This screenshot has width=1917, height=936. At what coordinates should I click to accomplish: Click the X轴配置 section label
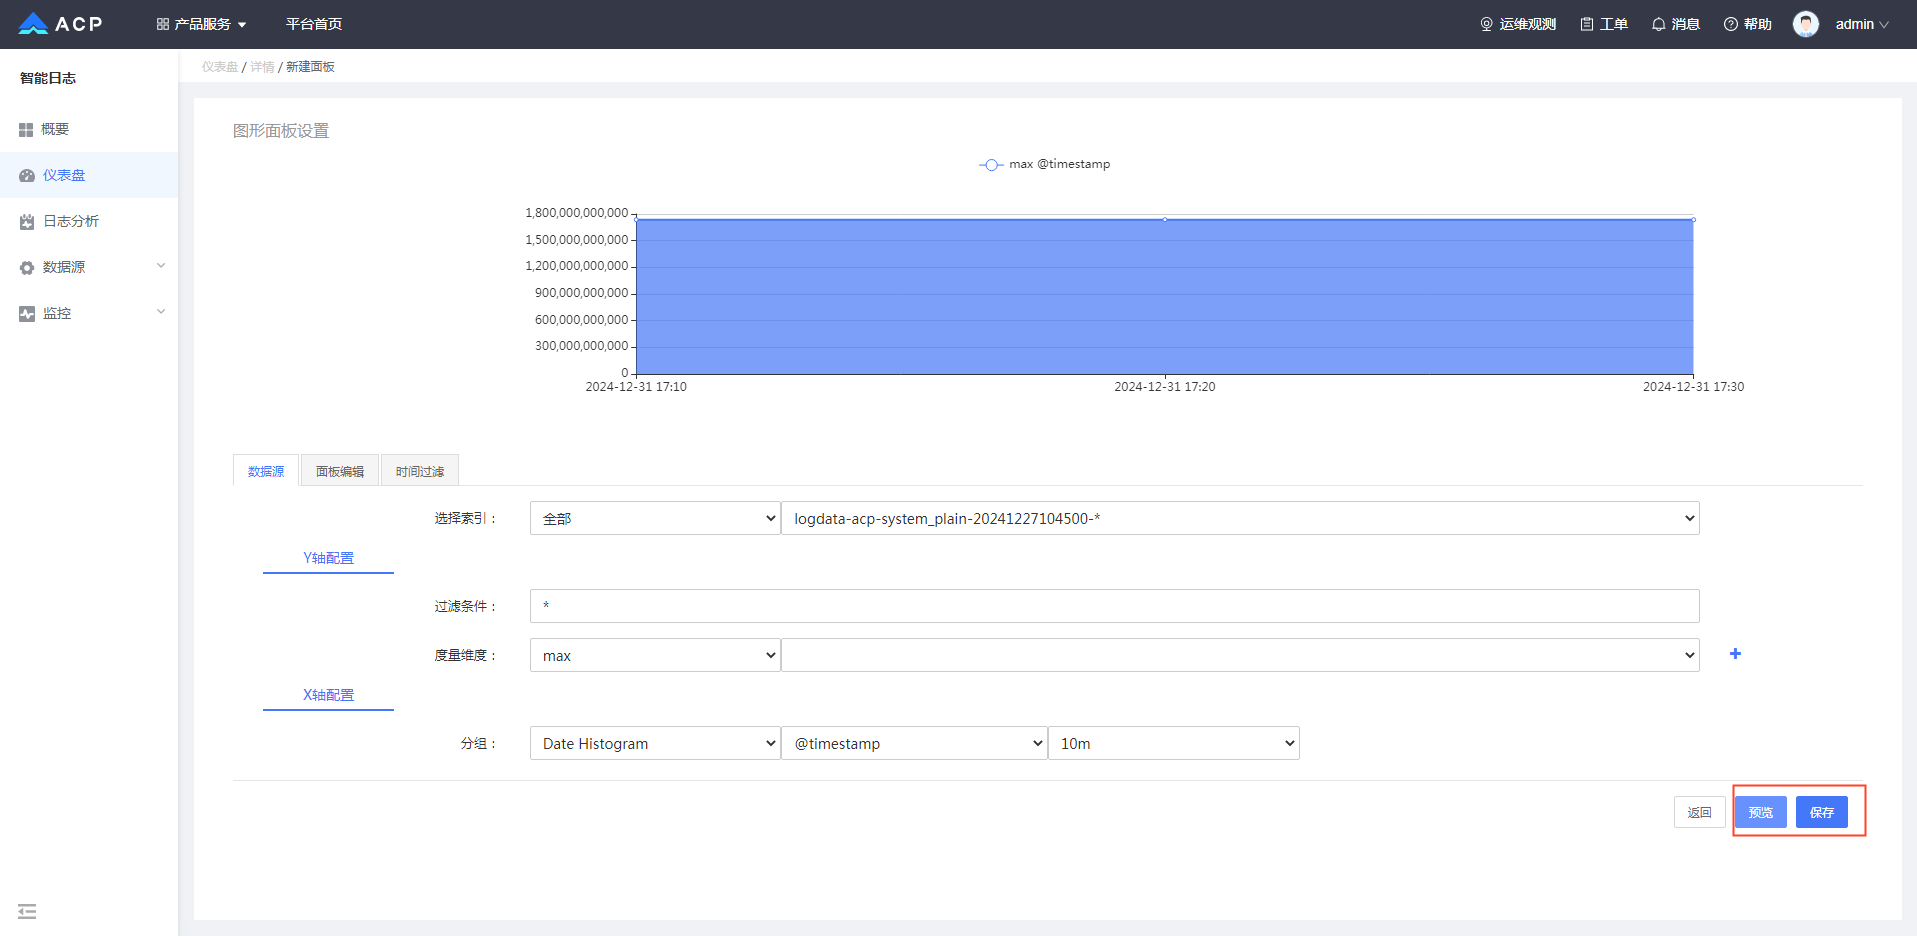coord(328,695)
